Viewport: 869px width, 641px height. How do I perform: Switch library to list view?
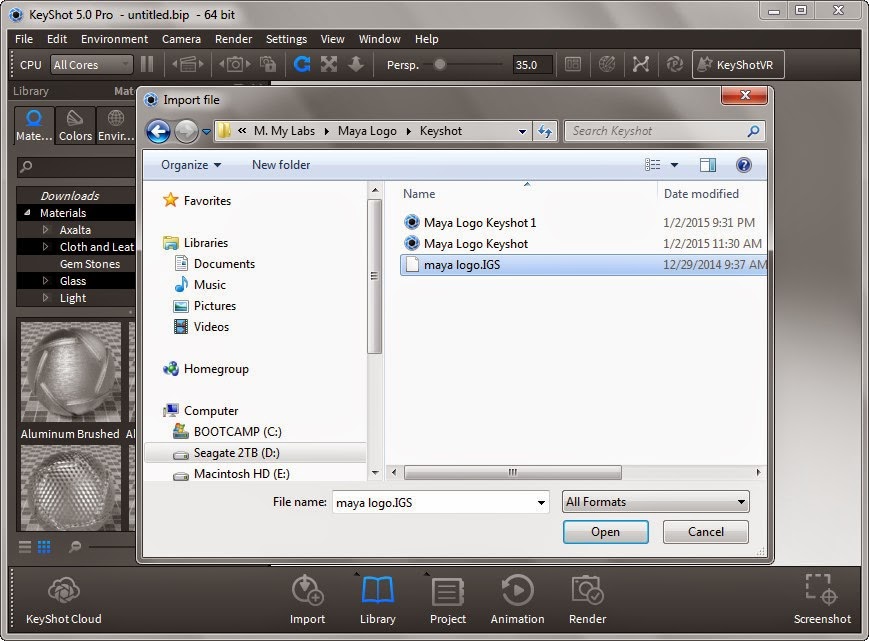click(25, 547)
